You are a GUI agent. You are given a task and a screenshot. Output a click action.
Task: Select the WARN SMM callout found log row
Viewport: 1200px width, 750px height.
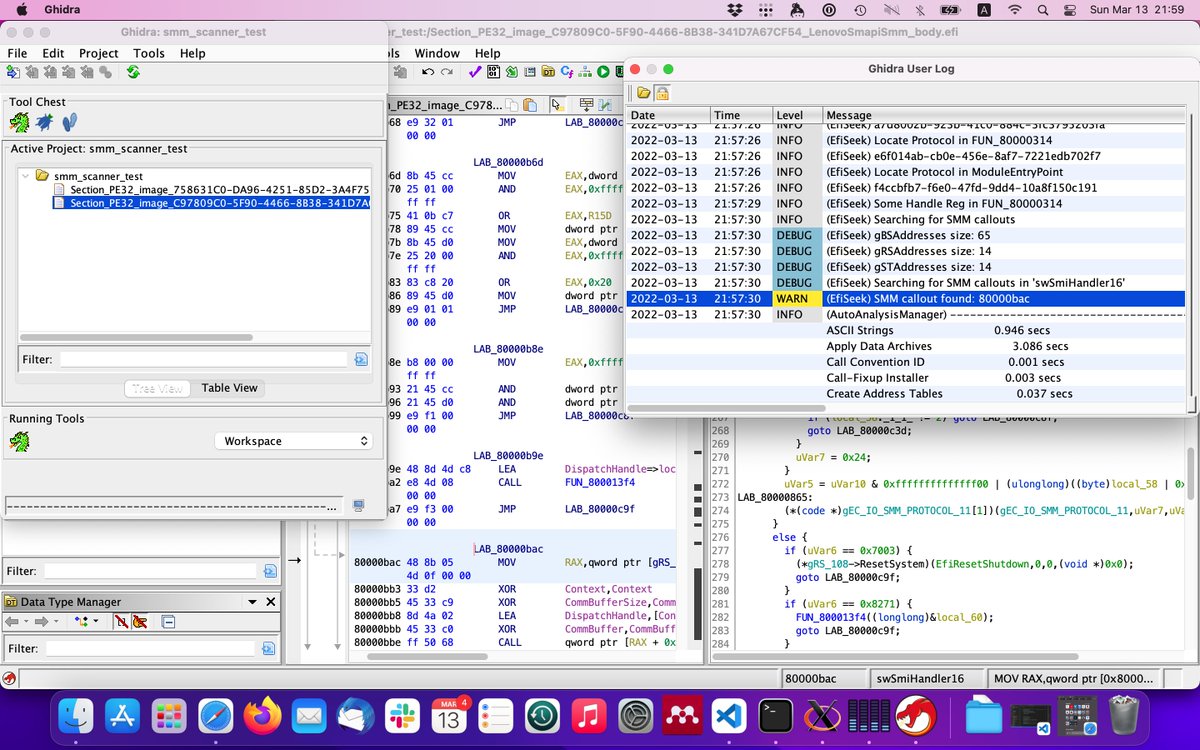(x=908, y=298)
